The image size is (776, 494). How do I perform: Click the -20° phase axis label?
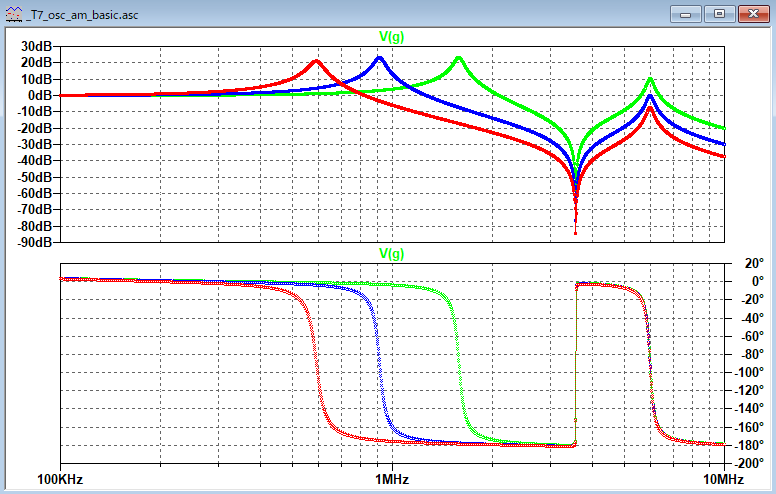752,300
